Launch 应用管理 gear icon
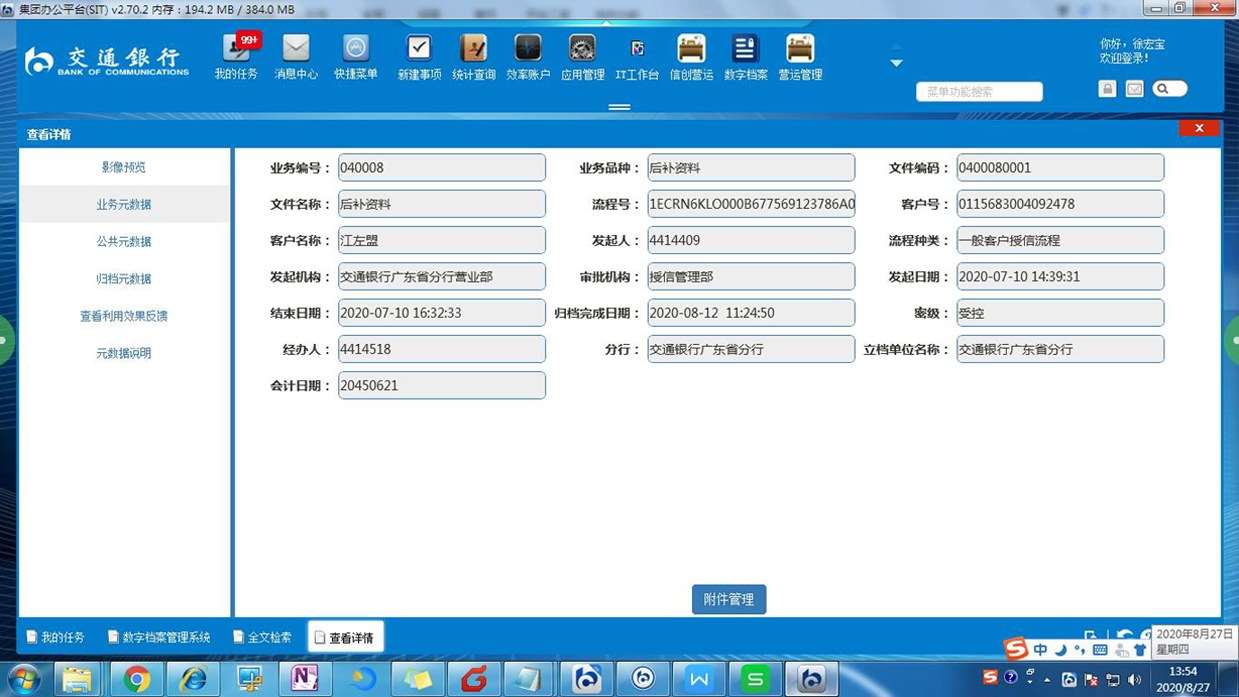The height and width of the screenshot is (697, 1239). point(582,56)
